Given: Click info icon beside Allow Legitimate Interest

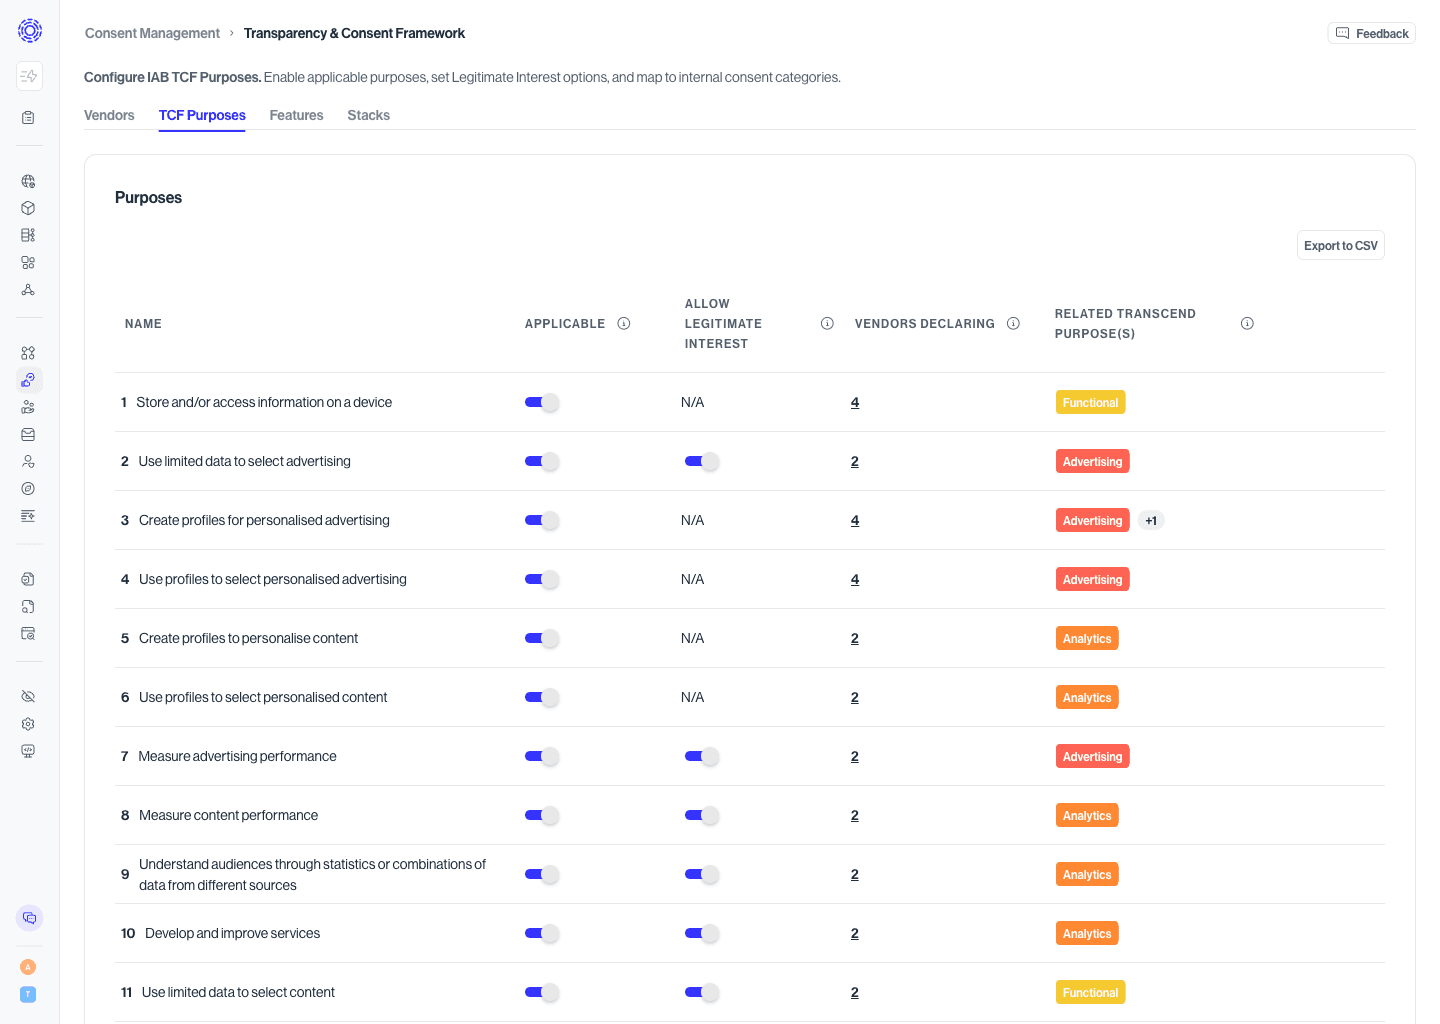Looking at the screenshot, I should click(x=827, y=323).
